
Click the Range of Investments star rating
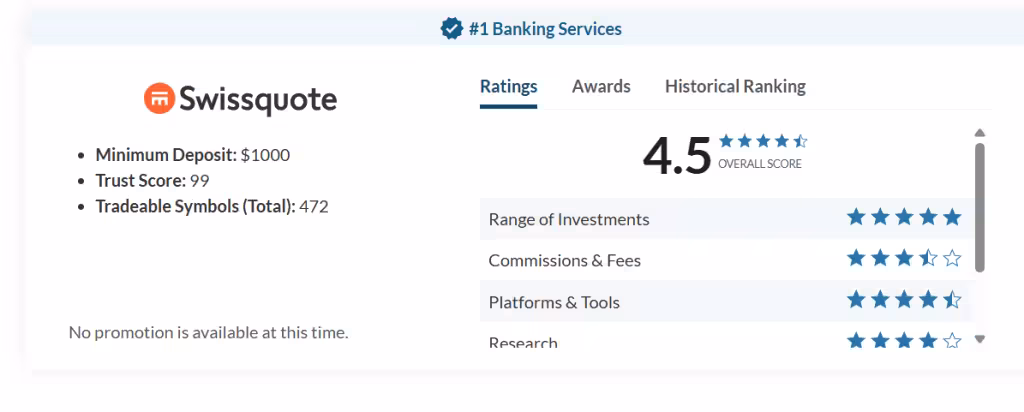click(904, 218)
